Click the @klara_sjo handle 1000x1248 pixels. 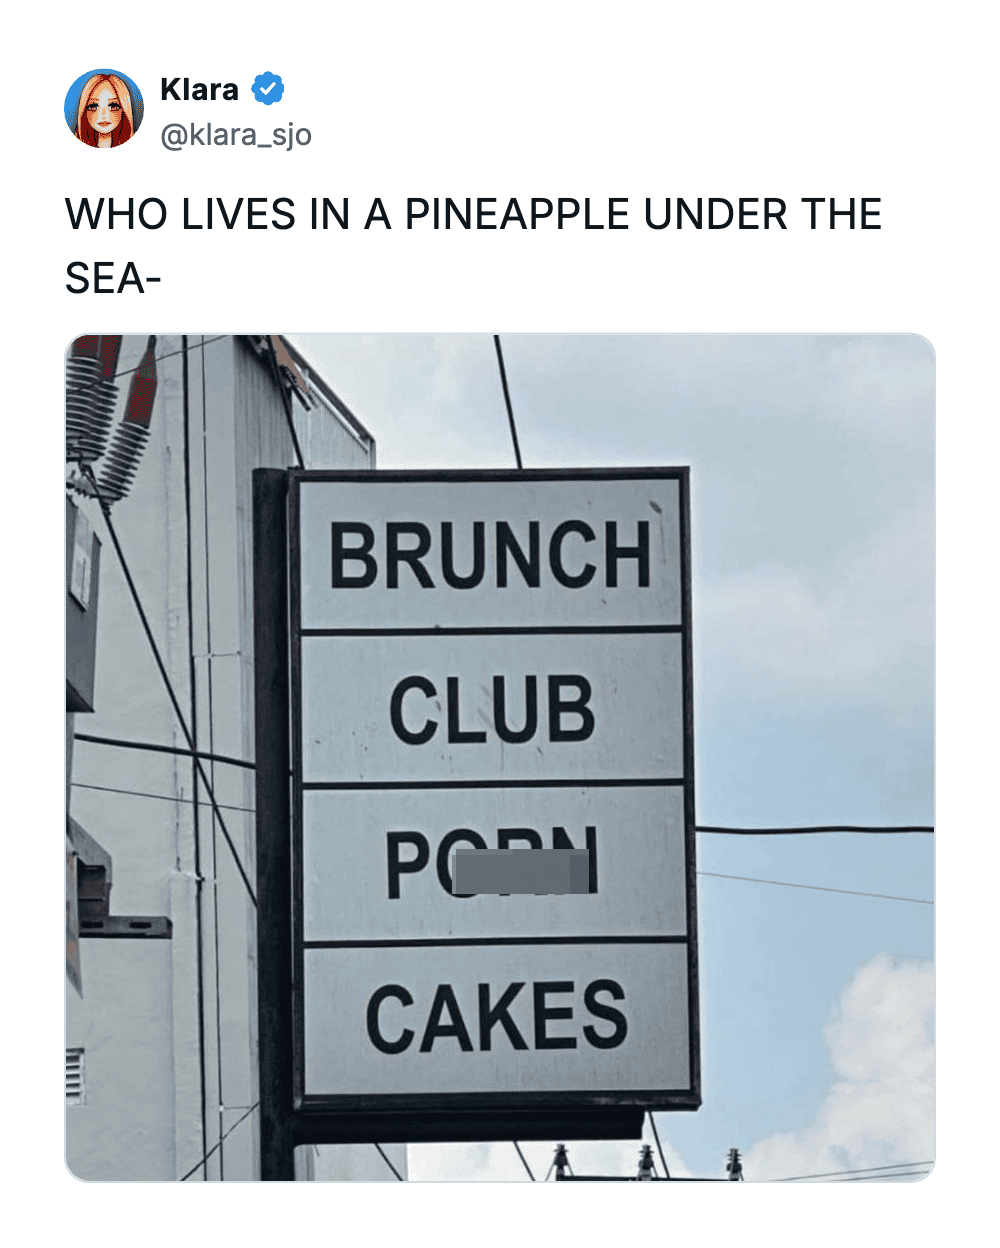pyautogui.click(x=236, y=134)
